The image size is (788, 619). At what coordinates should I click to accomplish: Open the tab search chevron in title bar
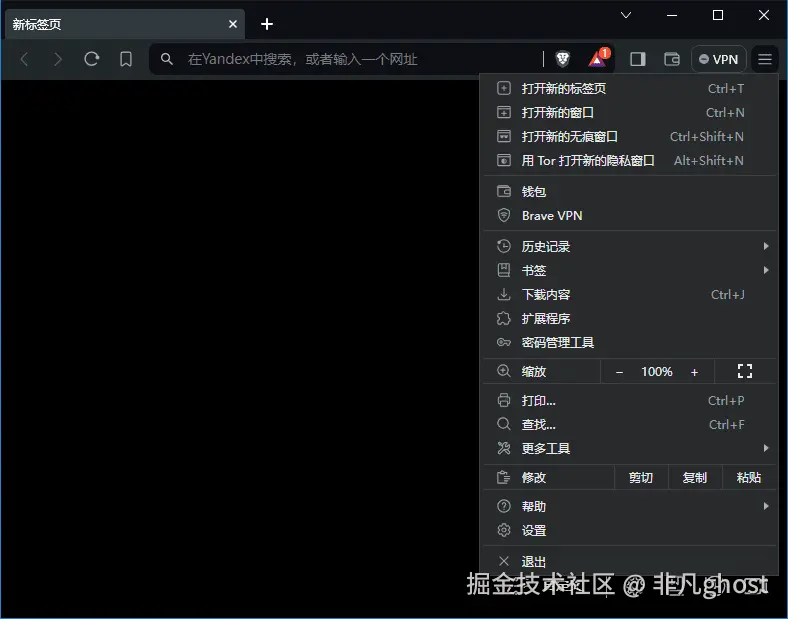(626, 15)
